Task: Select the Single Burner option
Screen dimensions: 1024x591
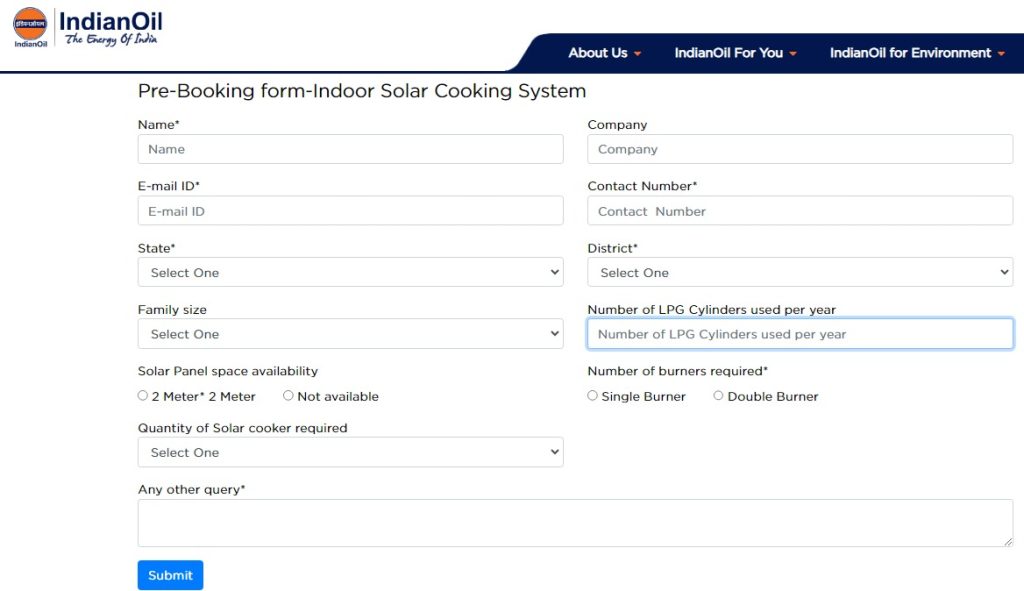Action: (x=593, y=396)
